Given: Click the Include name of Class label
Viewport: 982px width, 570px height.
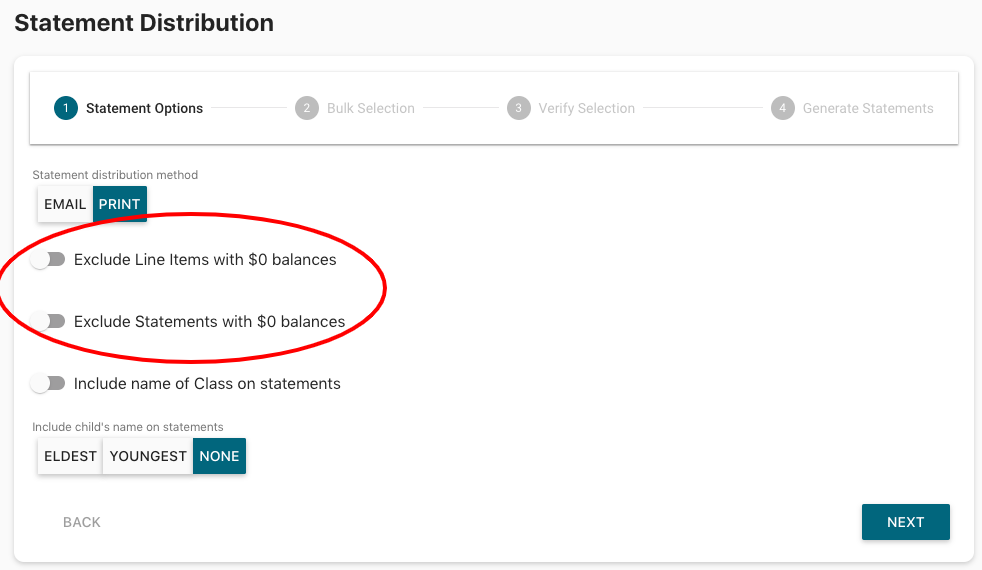Looking at the screenshot, I should pyautogui.click(x=207, y=384).
